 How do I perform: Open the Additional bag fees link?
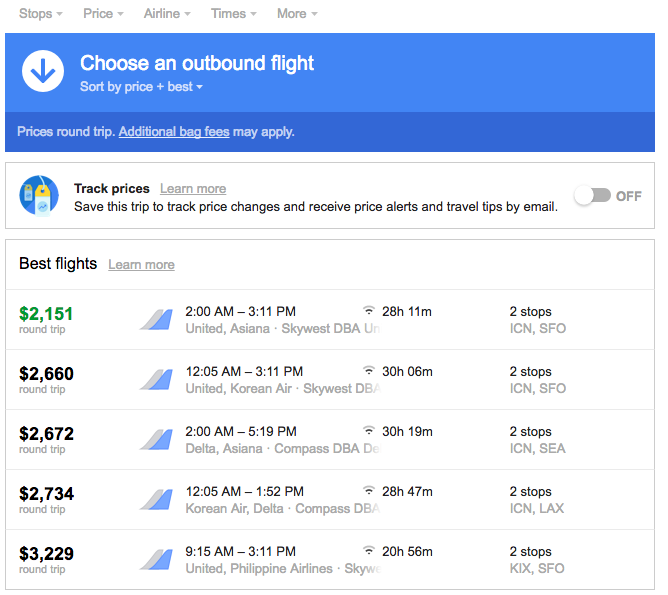tap(174, 132)
